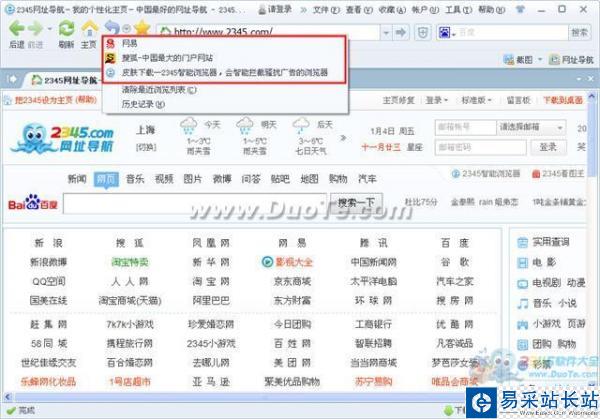Open 主页修复 link
This screenshot has width=600, height=419.
398,100
